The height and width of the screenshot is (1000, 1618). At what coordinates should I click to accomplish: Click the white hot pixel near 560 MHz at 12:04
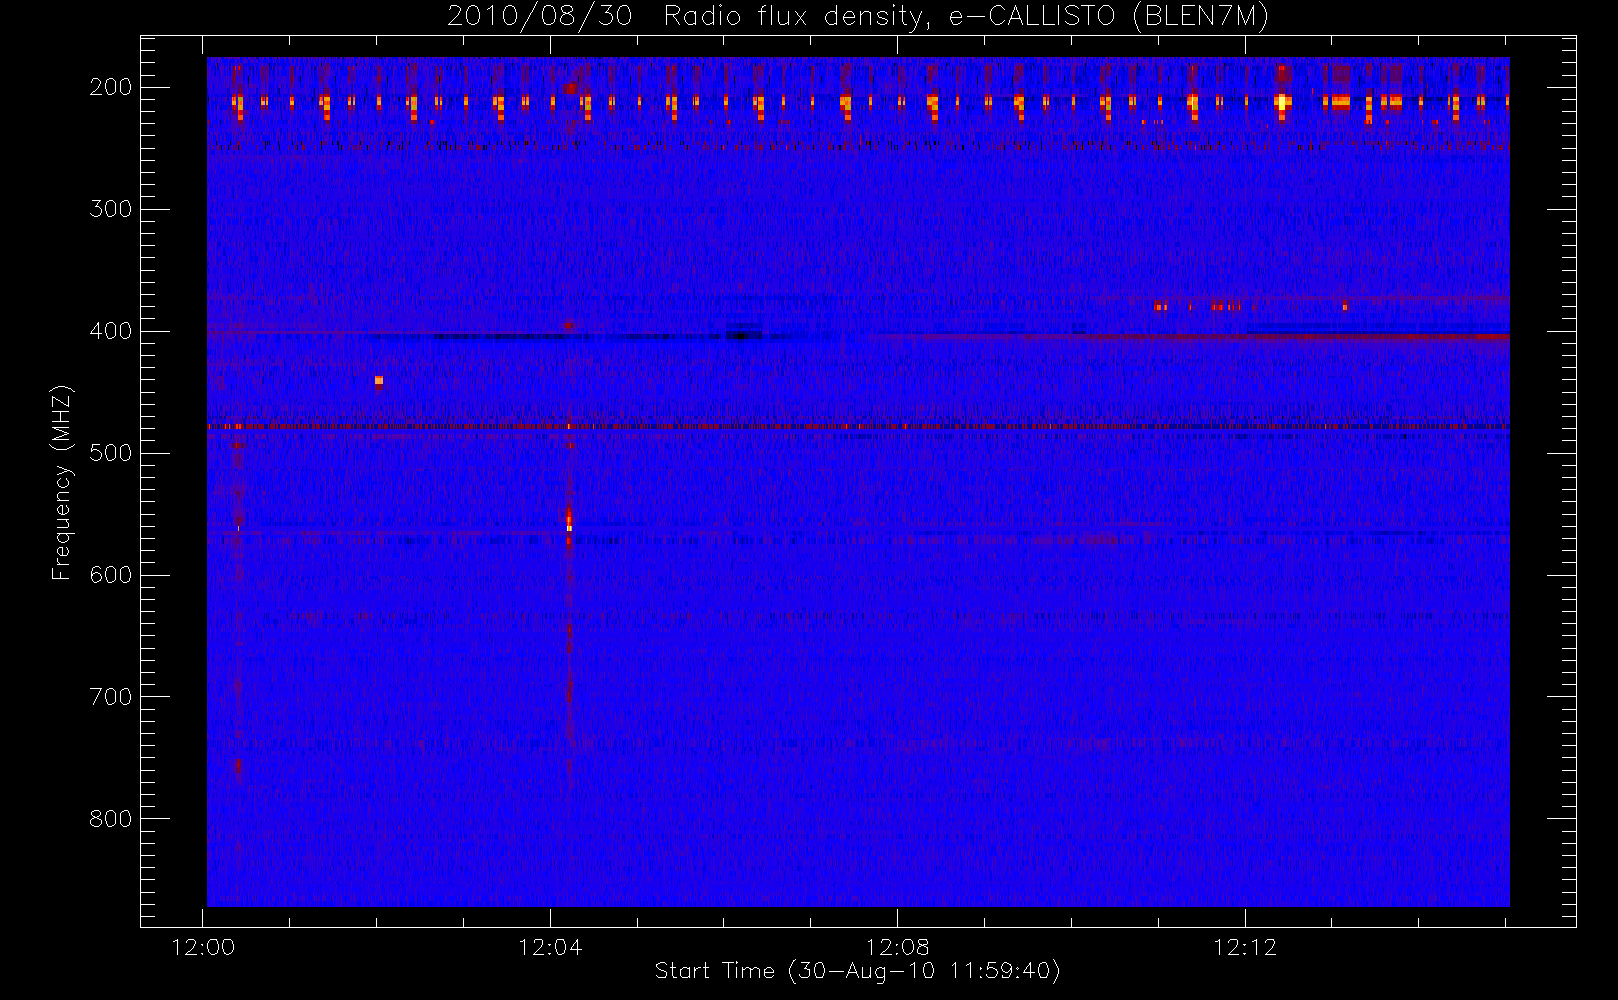(569, 527)
